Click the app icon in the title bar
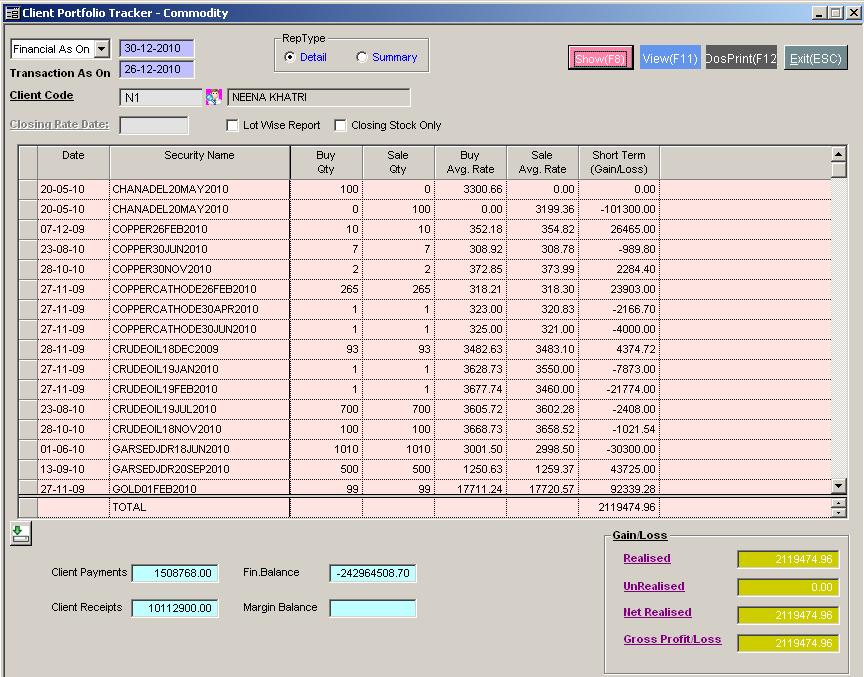 point(11,13)
